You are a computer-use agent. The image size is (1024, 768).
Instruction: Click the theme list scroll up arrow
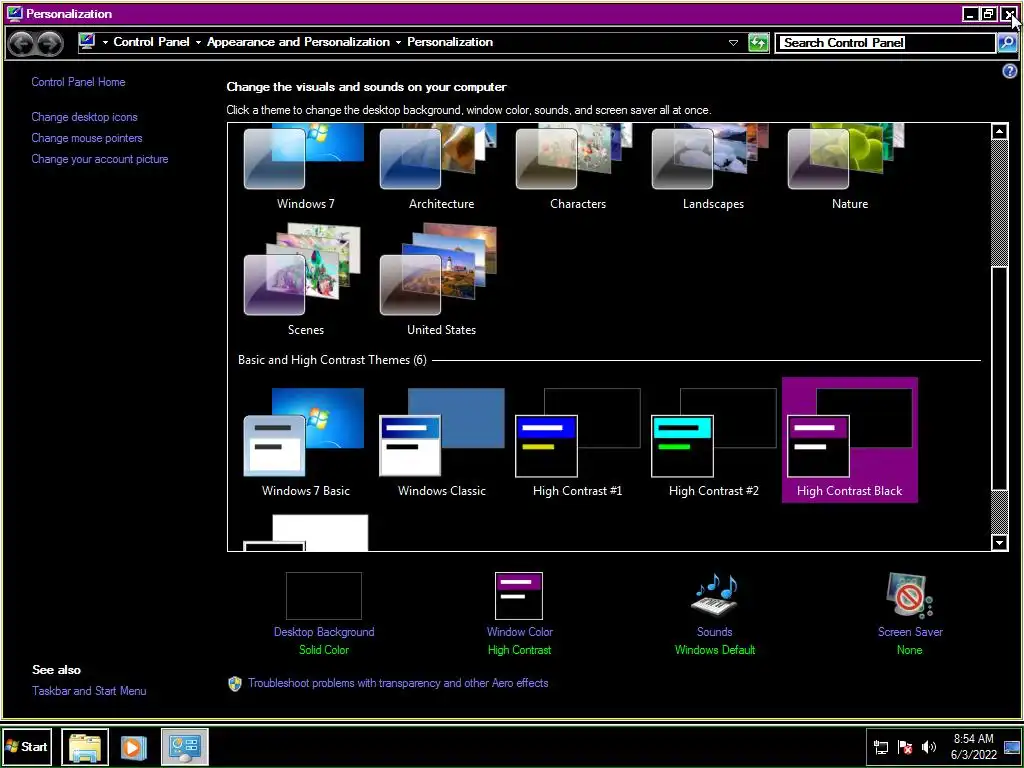tap(999, 131)
